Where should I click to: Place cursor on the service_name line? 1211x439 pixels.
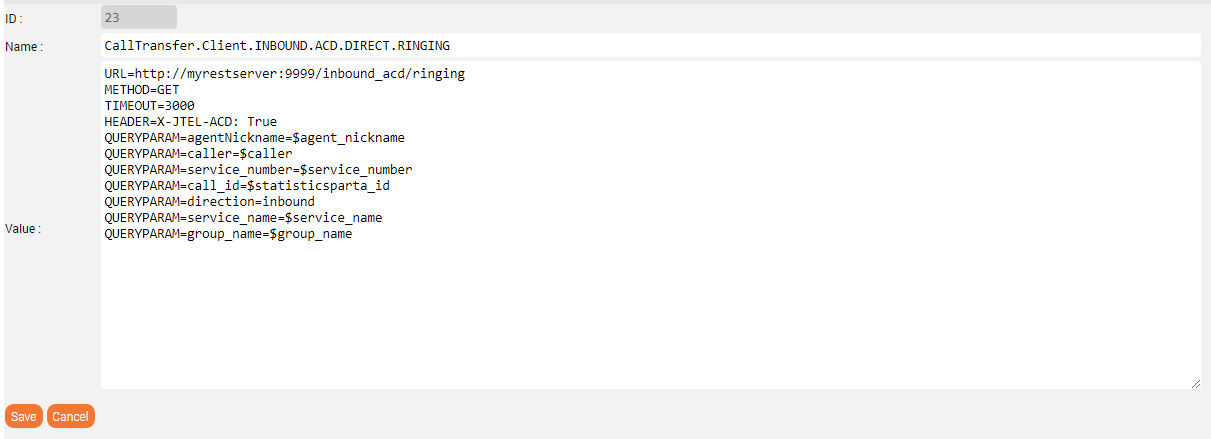[x=243, y=218]
